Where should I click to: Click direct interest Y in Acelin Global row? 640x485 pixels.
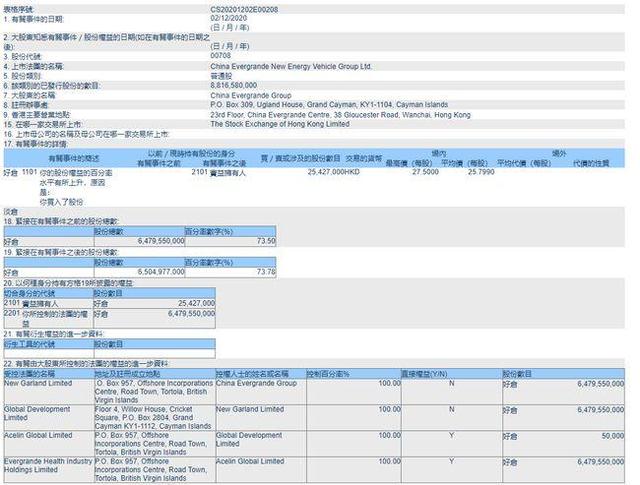(451, 436)
